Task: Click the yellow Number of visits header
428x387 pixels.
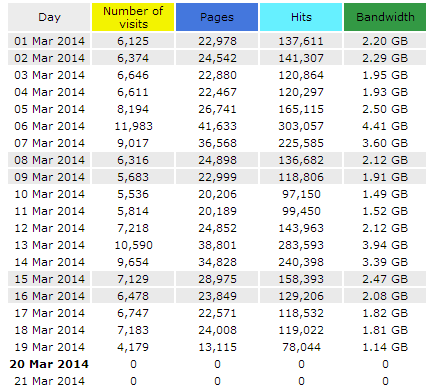Action: [x=133, y=17]
